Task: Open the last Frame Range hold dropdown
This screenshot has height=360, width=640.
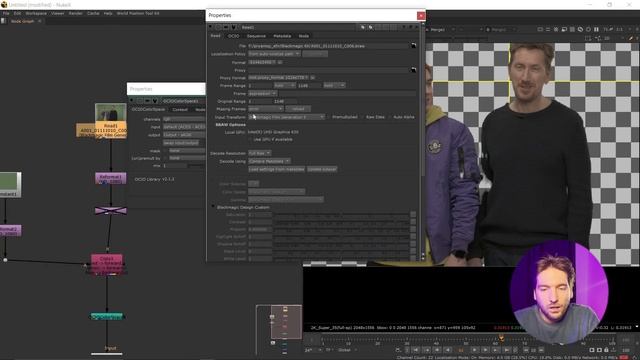Action: (334, 85)
